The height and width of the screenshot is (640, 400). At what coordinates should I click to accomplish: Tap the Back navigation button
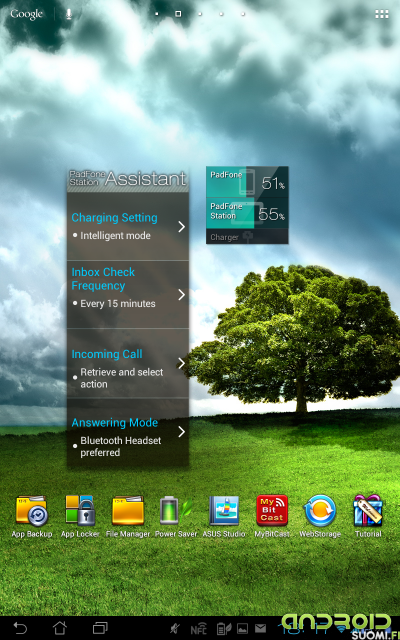[x=20, y=628]
